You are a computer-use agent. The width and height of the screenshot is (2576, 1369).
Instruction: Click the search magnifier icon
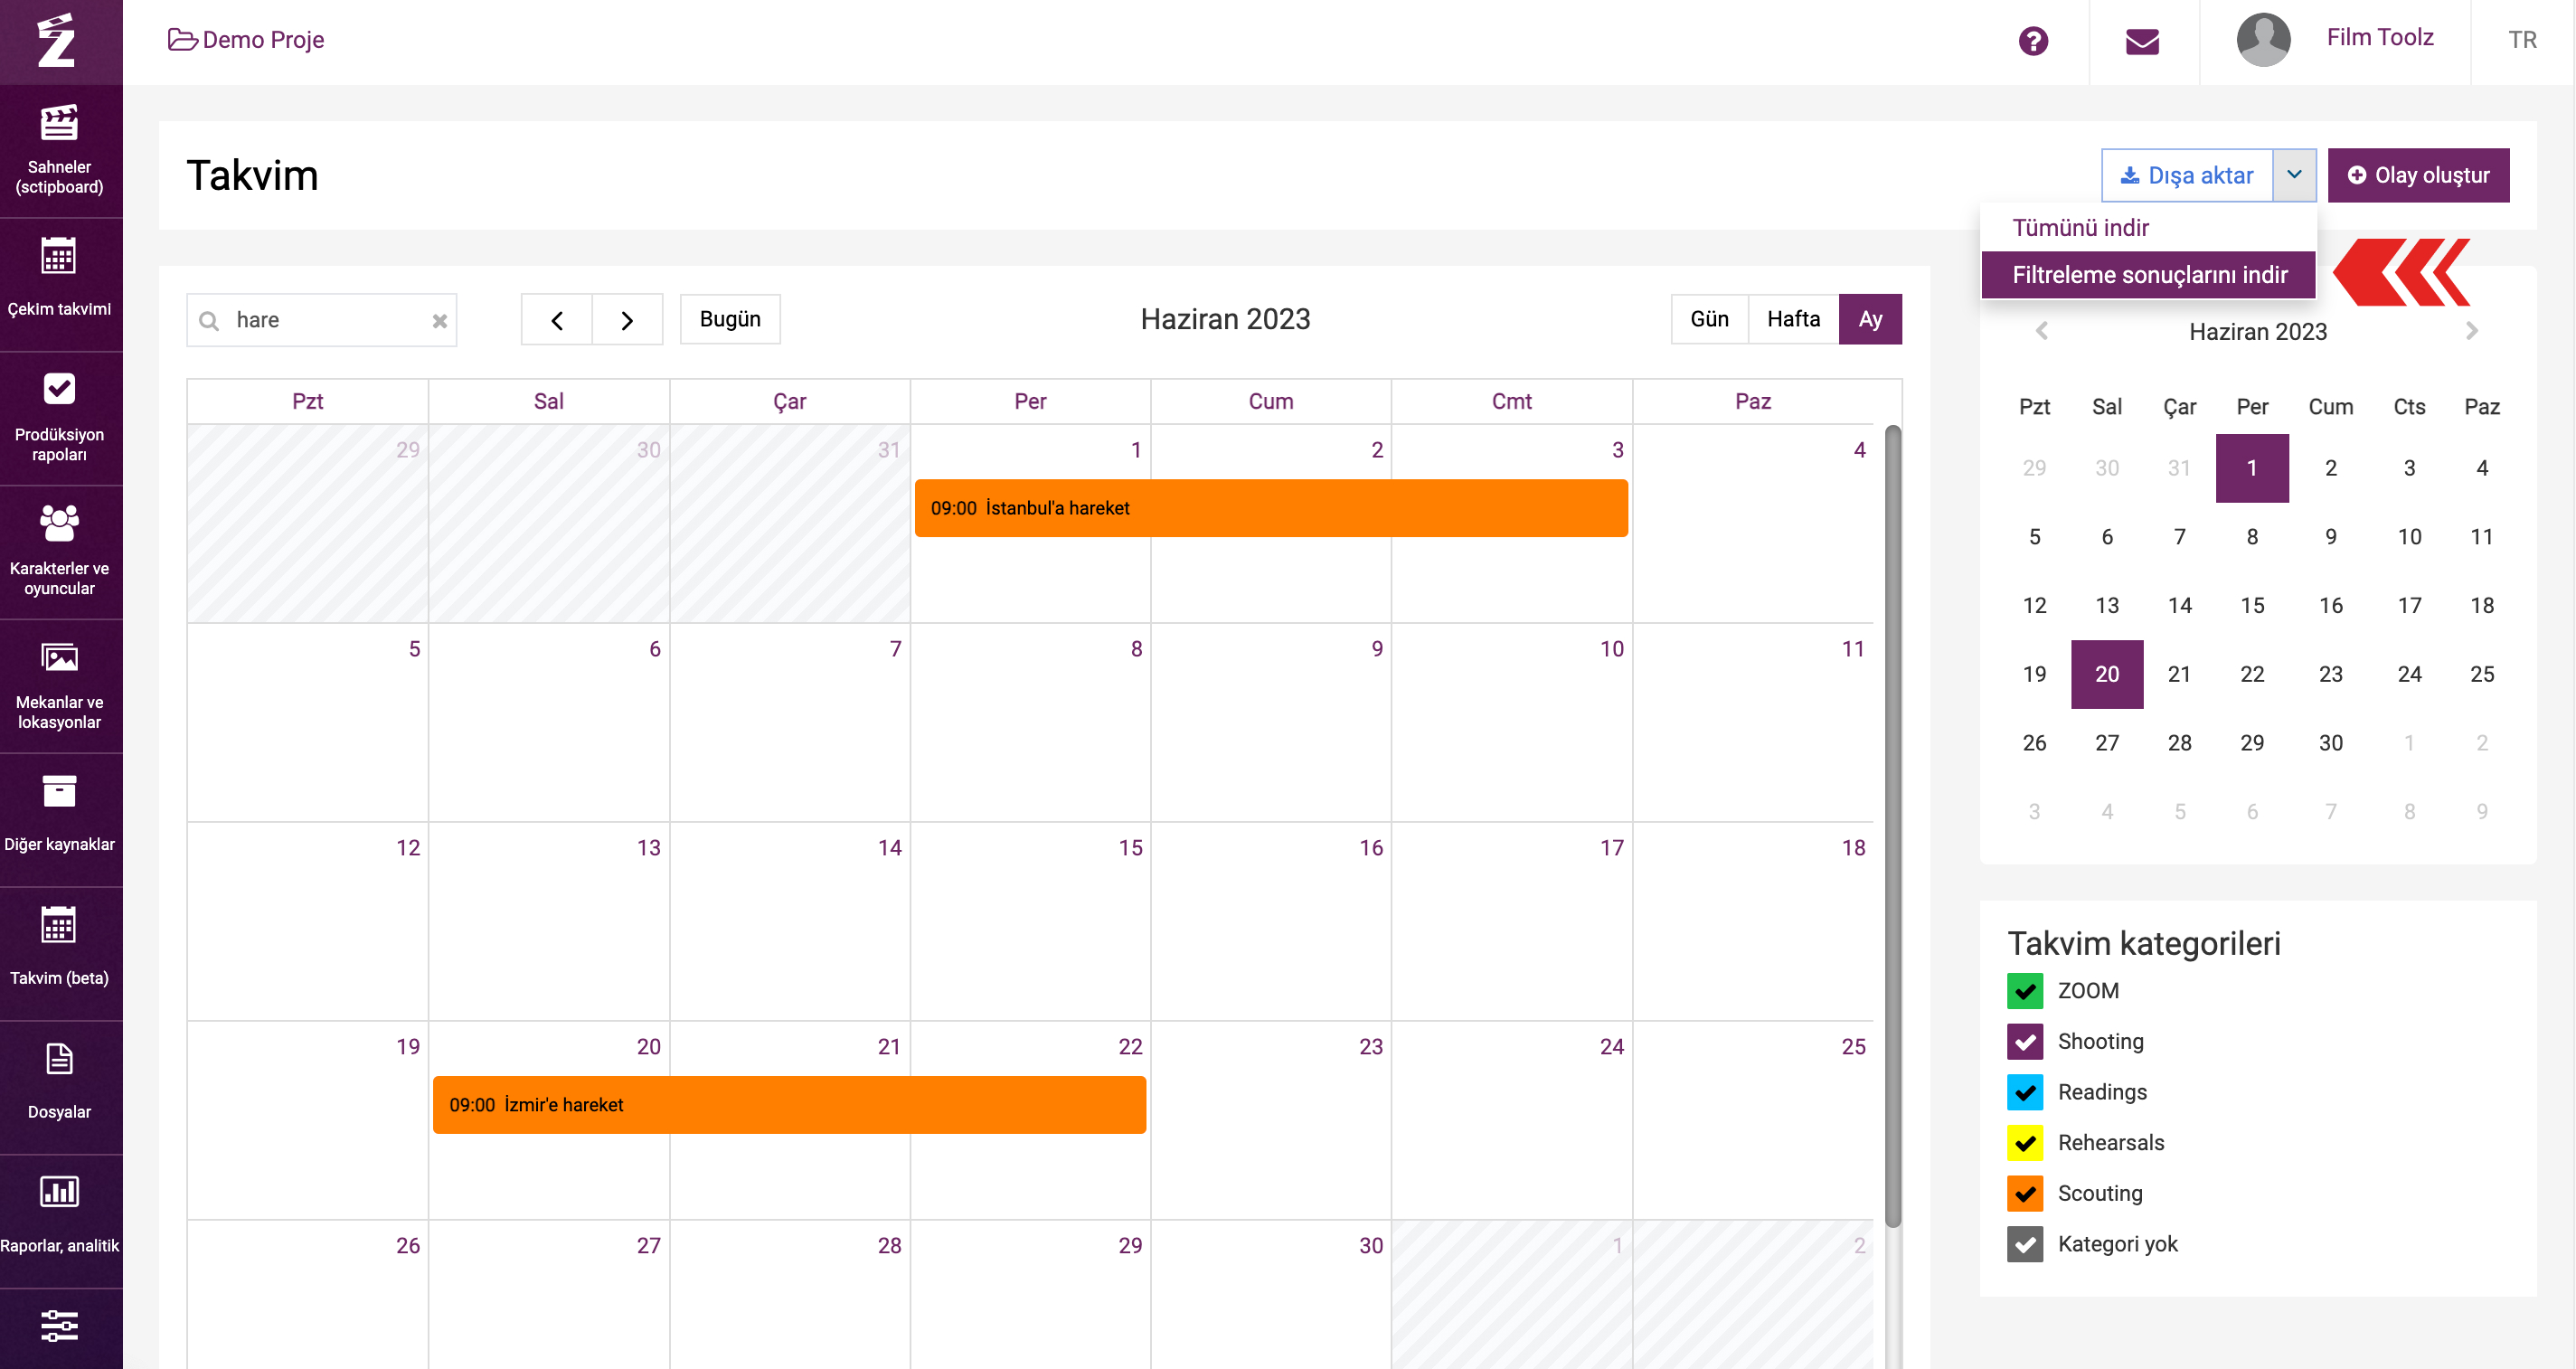click(209, 321)
